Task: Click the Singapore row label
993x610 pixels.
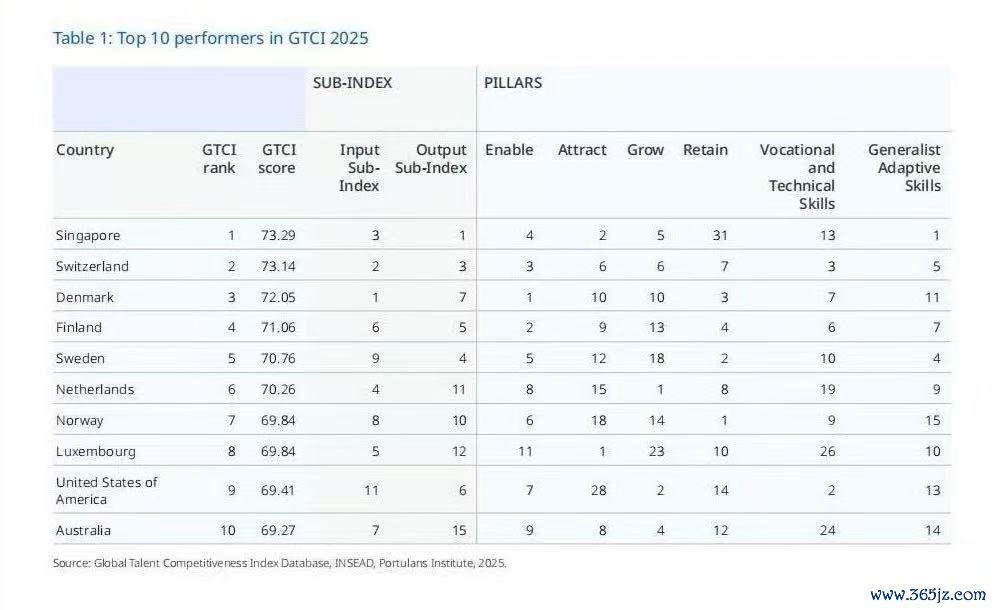Action: click(x=88, y=236)
